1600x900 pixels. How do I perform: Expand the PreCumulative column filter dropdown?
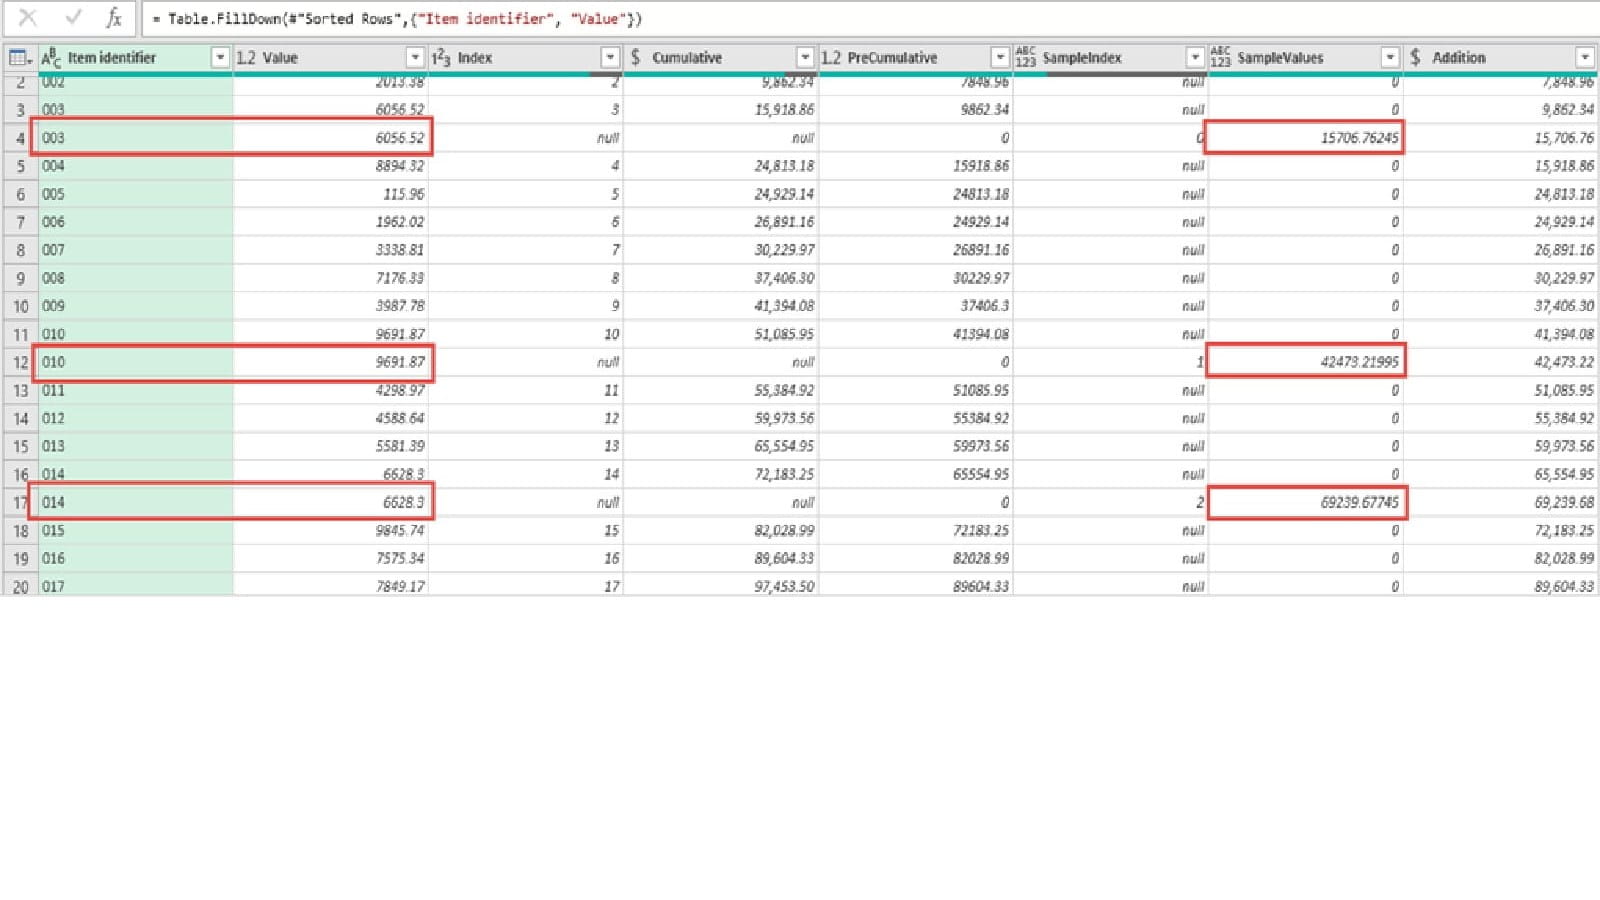(x=999, y=58)
